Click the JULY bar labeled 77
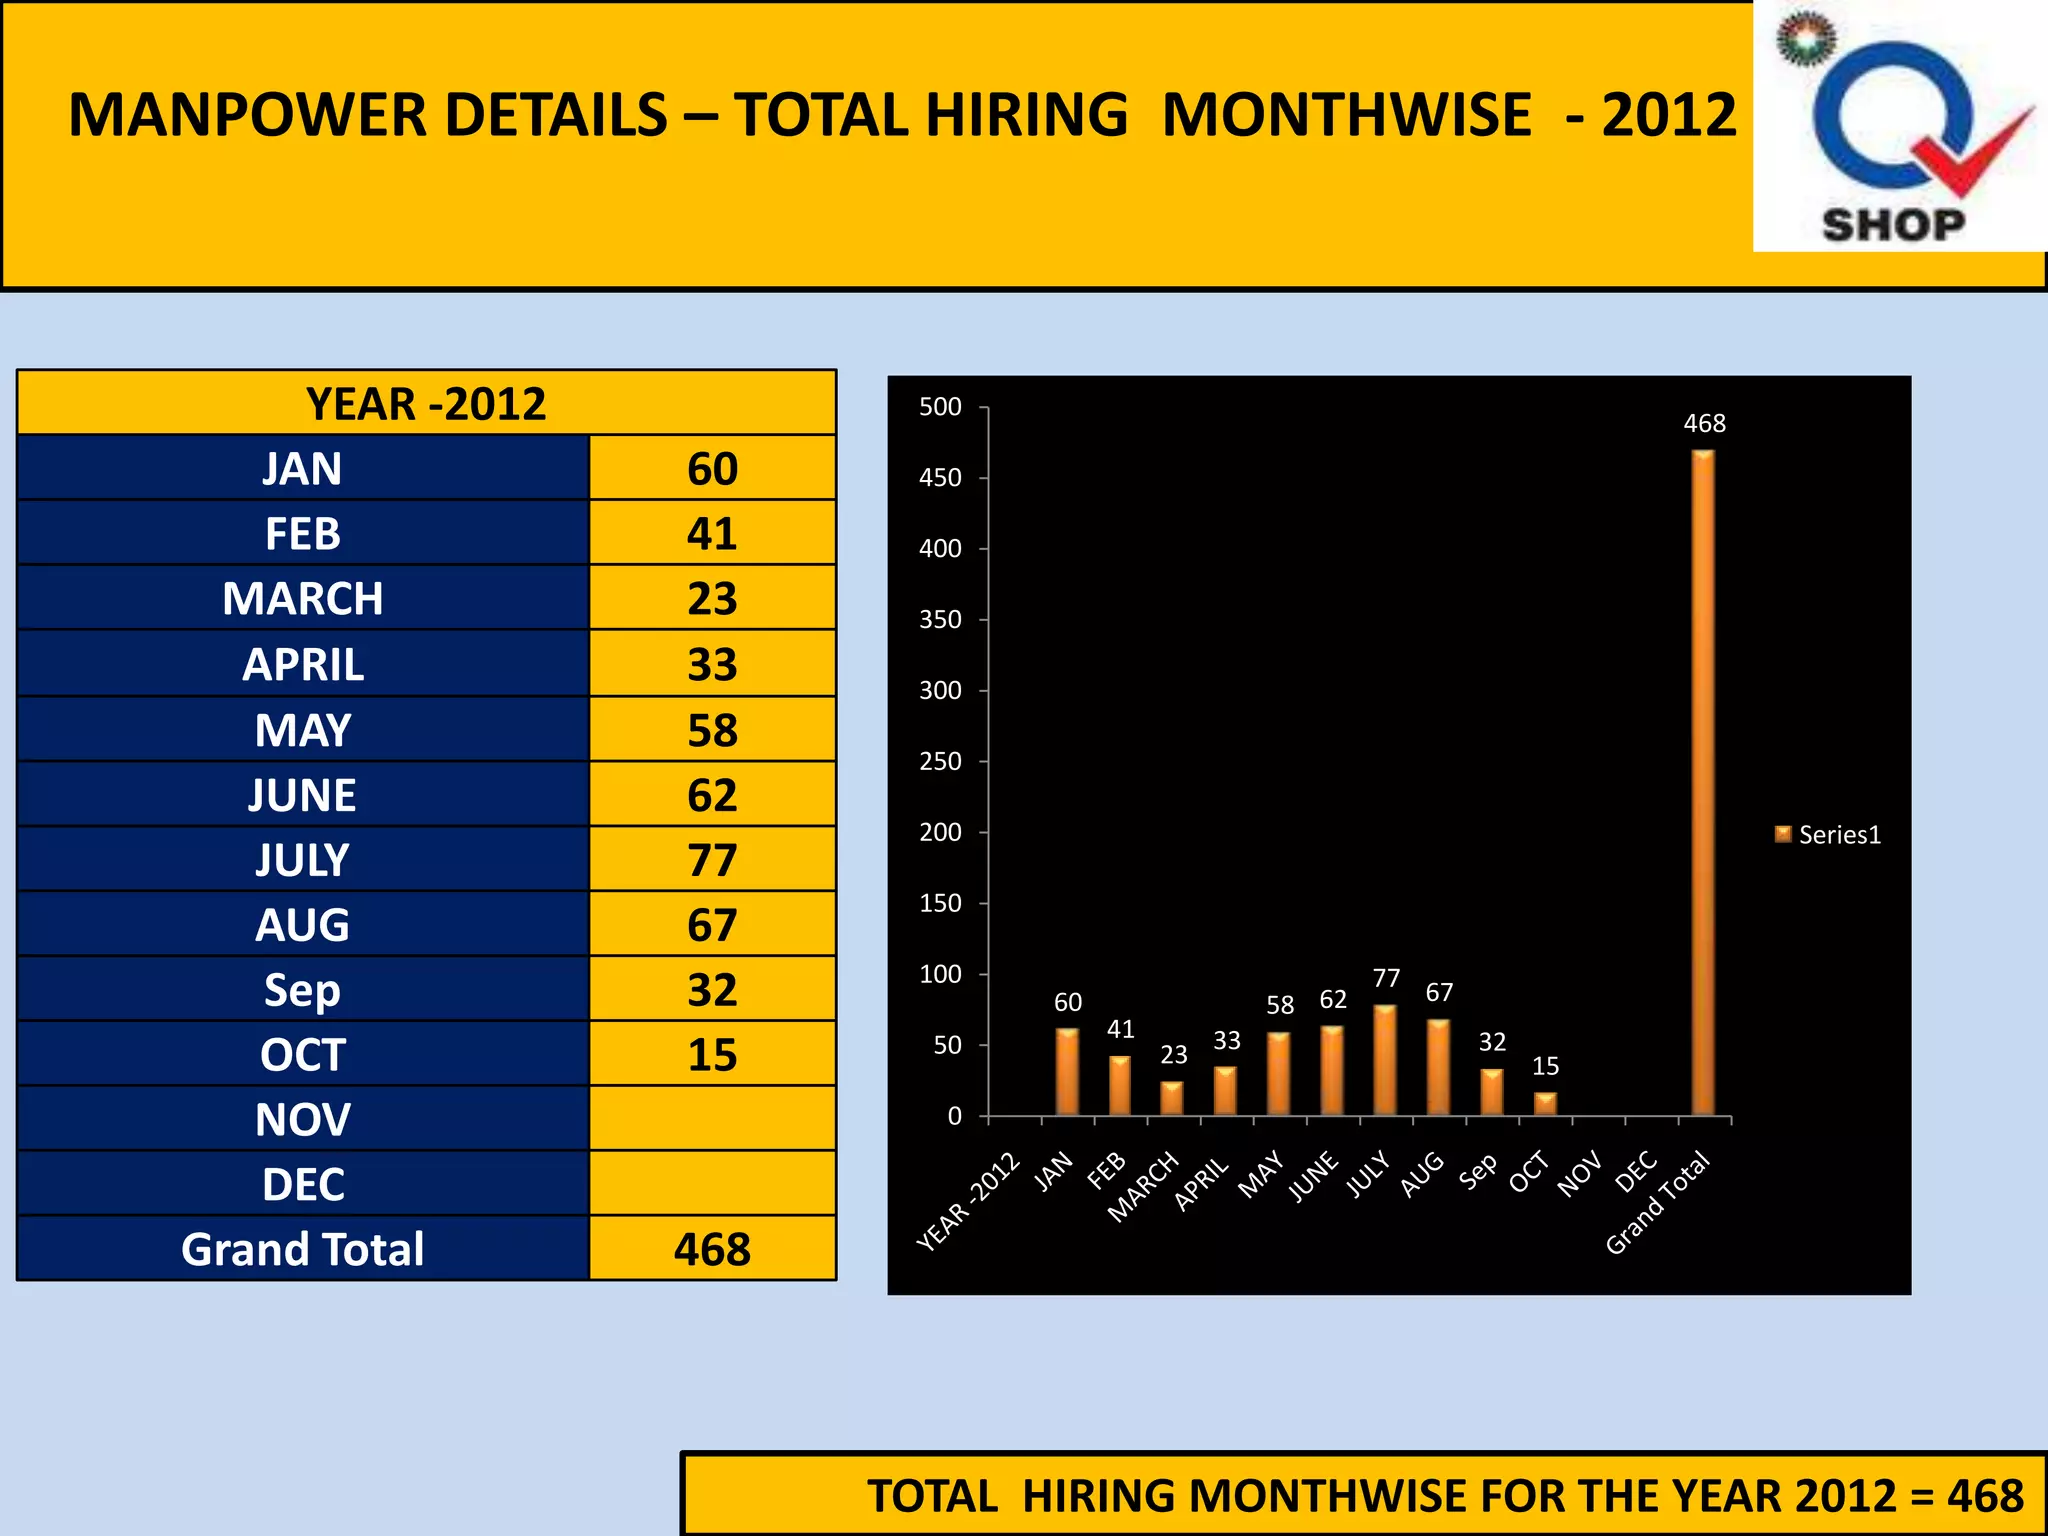2048x1536 pixels. (1385, 1060)
